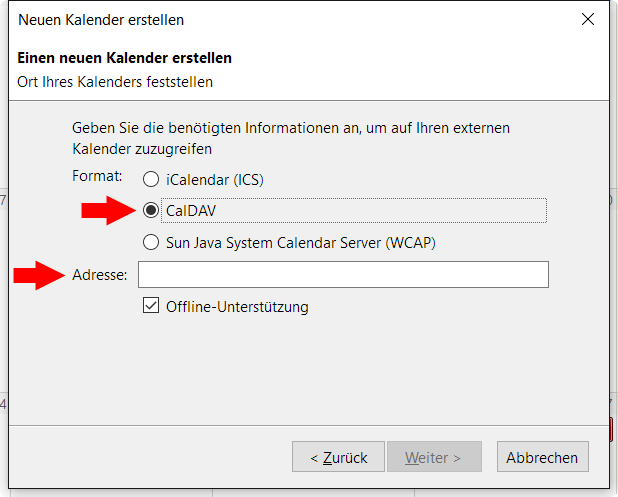The height and width of the screenshot is (497, 618).
Task: Focus the Adresse text field
Action: 343,274
